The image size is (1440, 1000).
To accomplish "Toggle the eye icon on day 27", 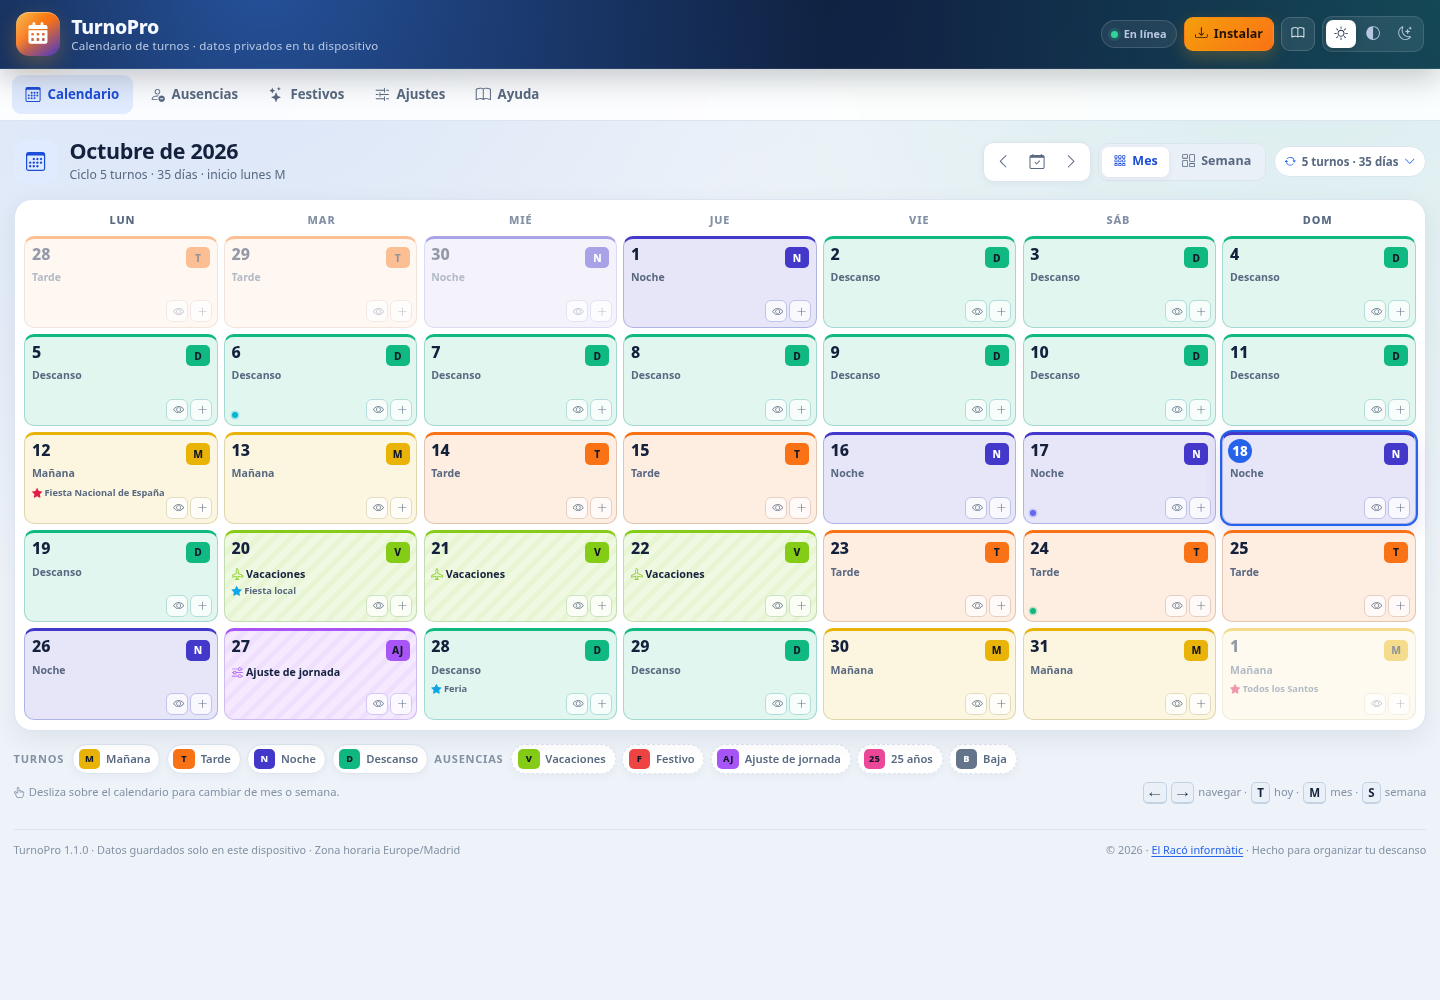I will click(378, 704).
